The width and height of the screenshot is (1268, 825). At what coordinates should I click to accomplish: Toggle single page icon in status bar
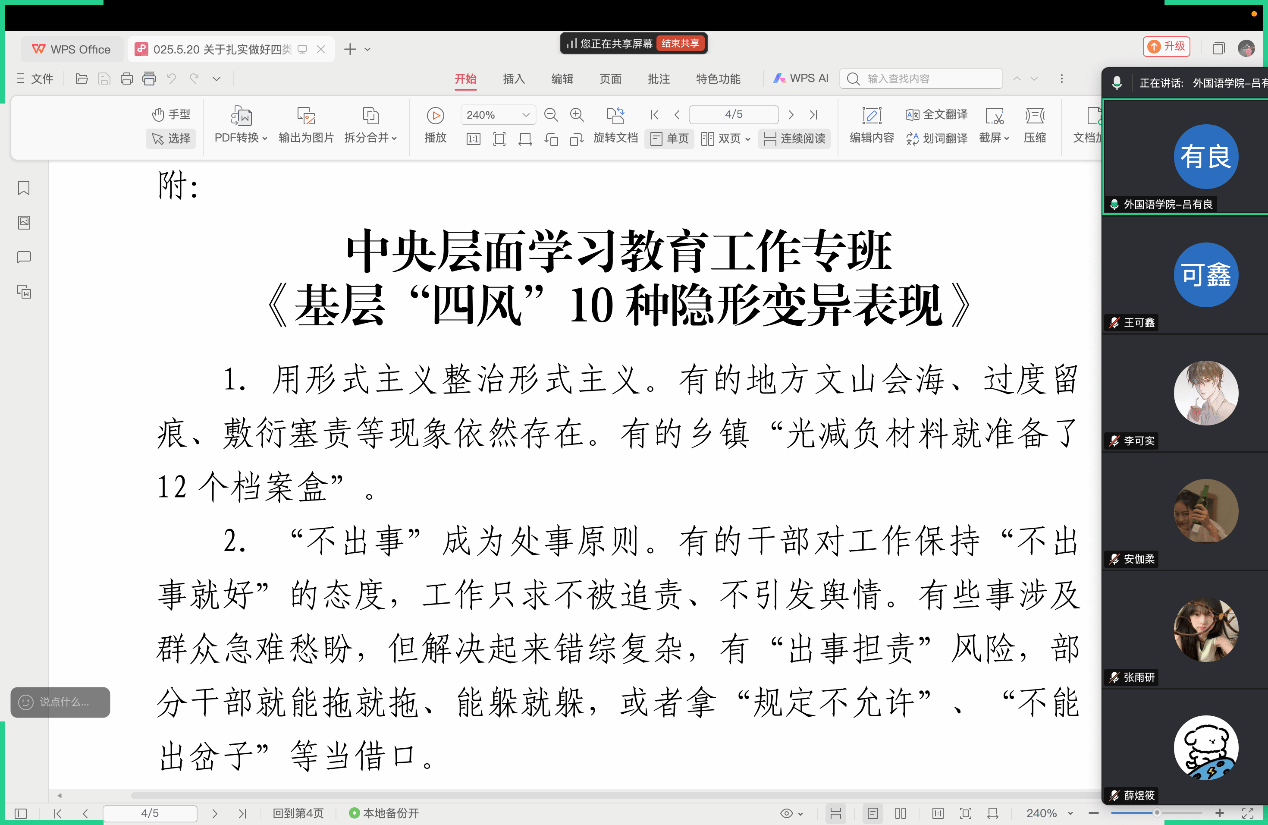click(873, 813)
